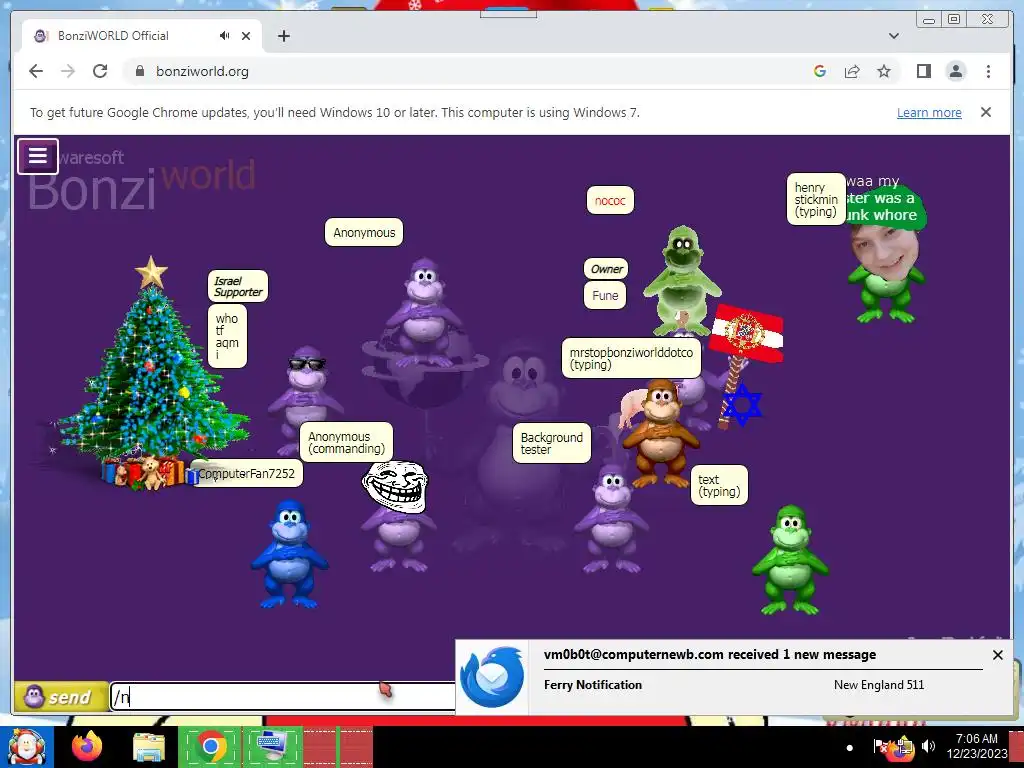Toggle the browser side panel
The width and height of the screenshot is (1024, 768).
click(923, 71)
